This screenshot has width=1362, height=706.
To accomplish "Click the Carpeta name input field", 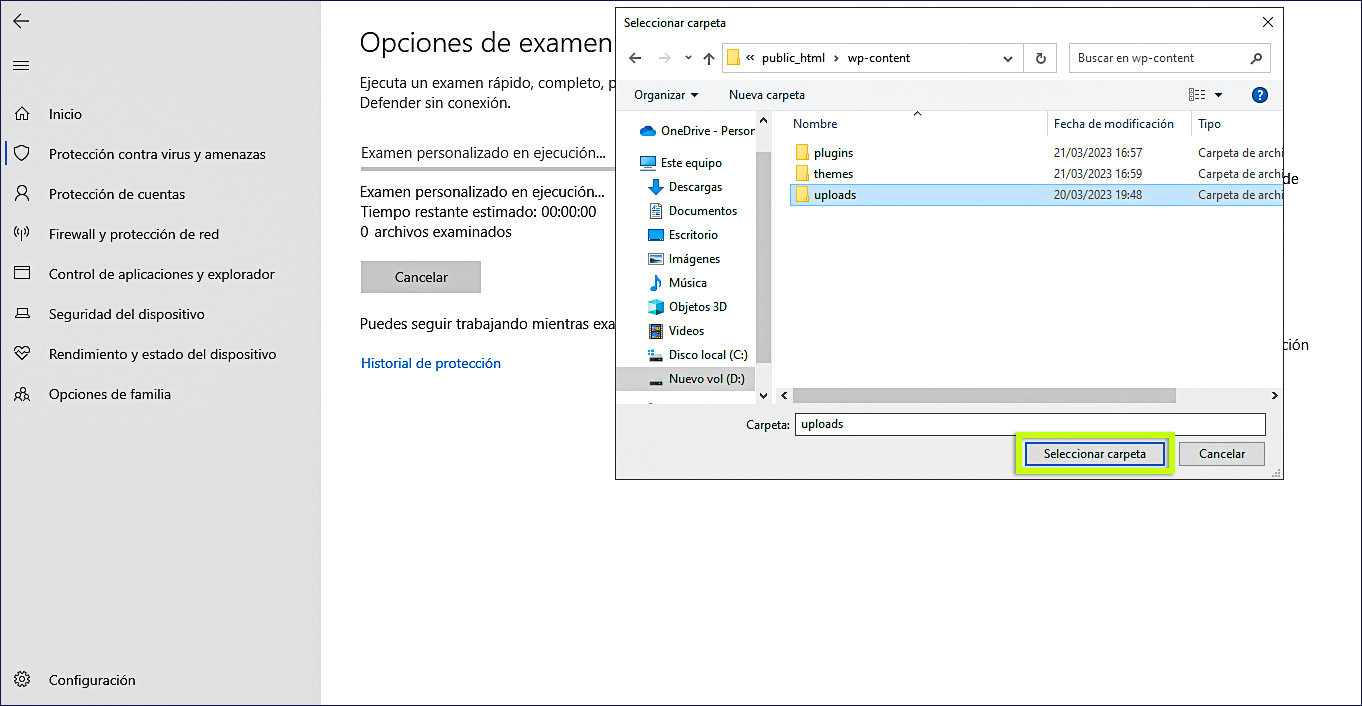I will coord(1030,424).
